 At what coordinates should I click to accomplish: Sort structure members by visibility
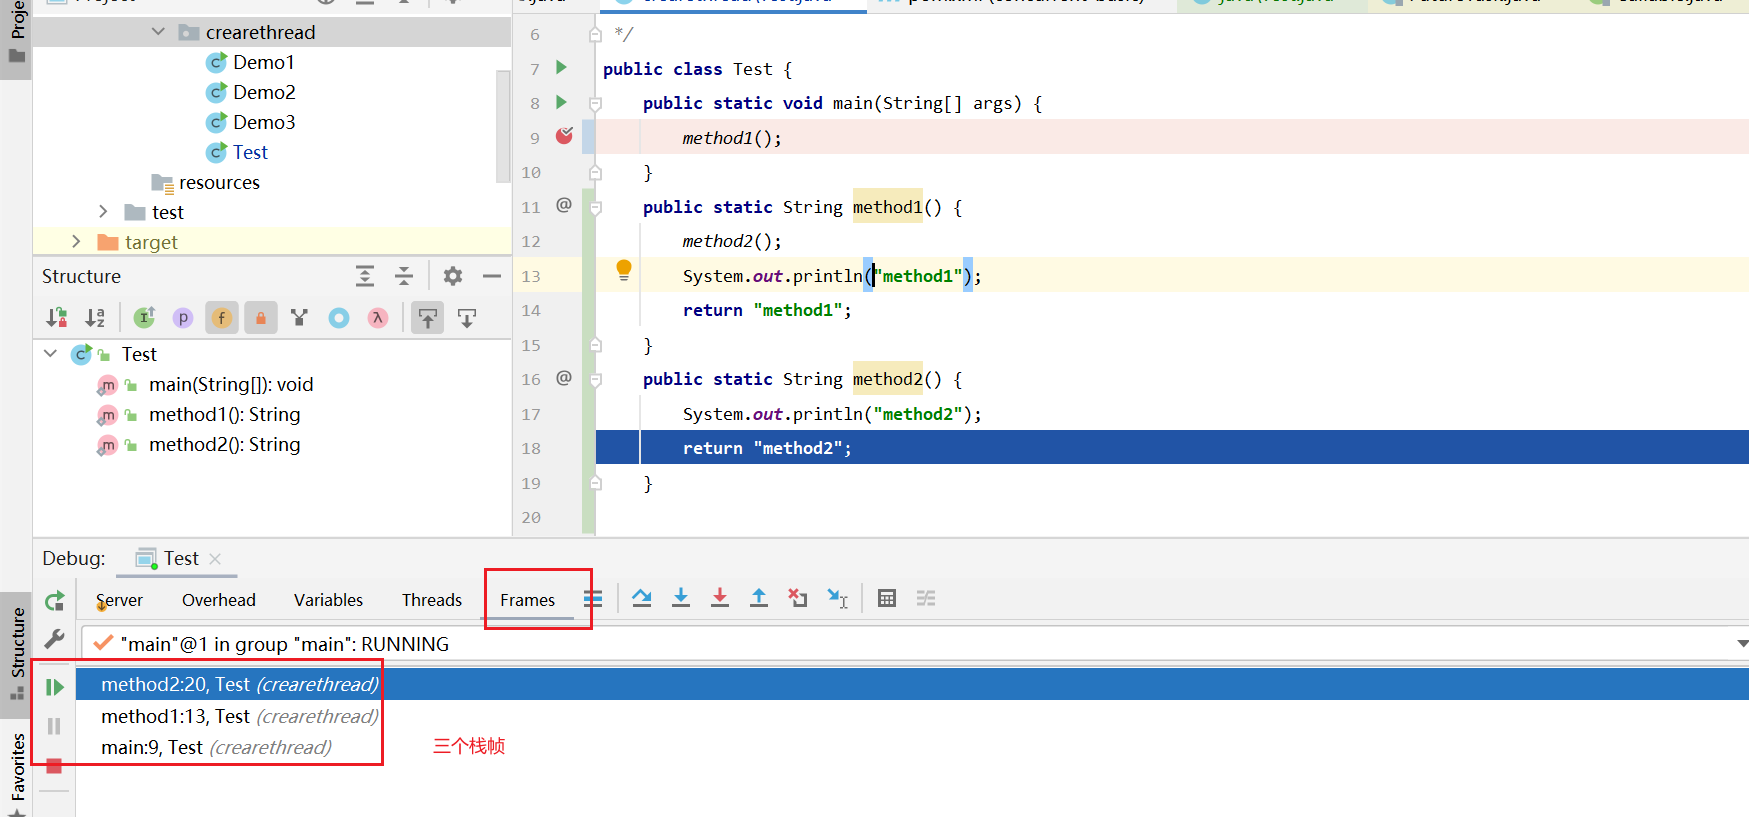point(57,318)
